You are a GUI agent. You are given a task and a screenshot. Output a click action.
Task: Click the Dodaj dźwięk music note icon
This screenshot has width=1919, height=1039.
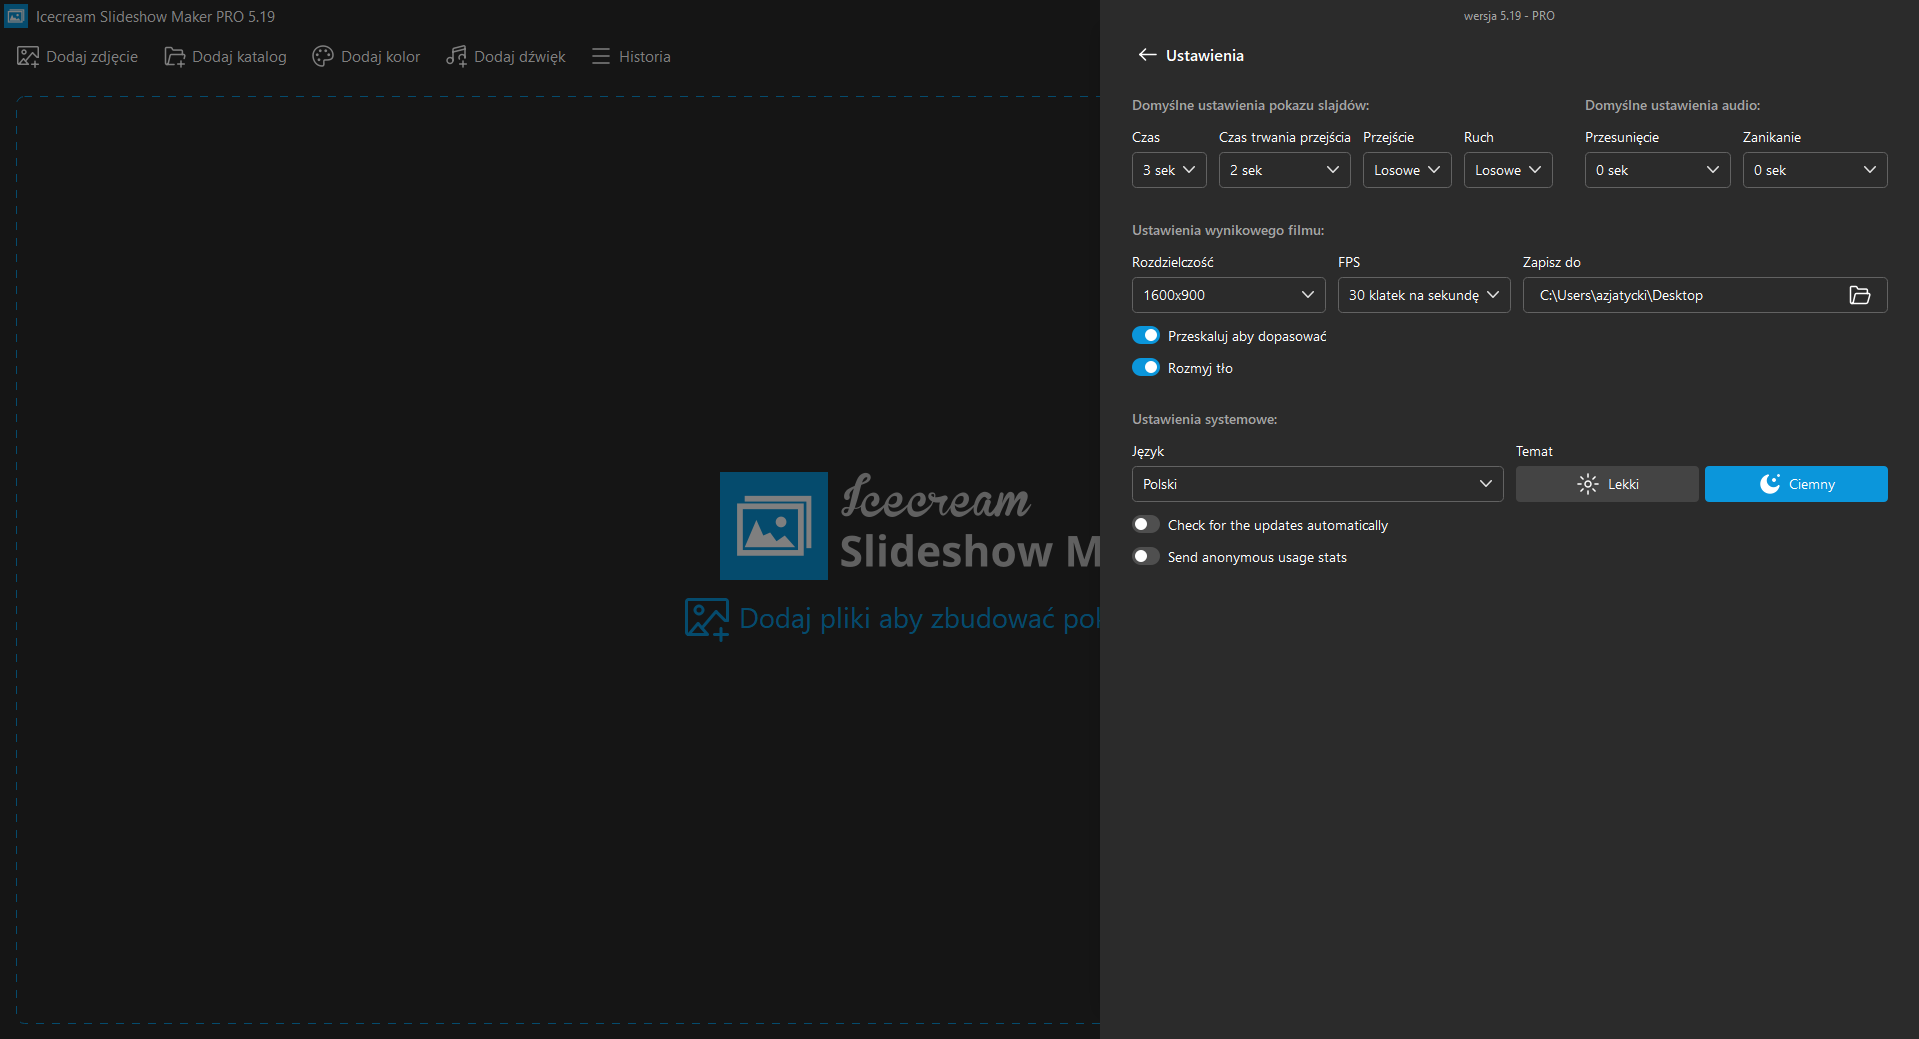pos(456,57)
